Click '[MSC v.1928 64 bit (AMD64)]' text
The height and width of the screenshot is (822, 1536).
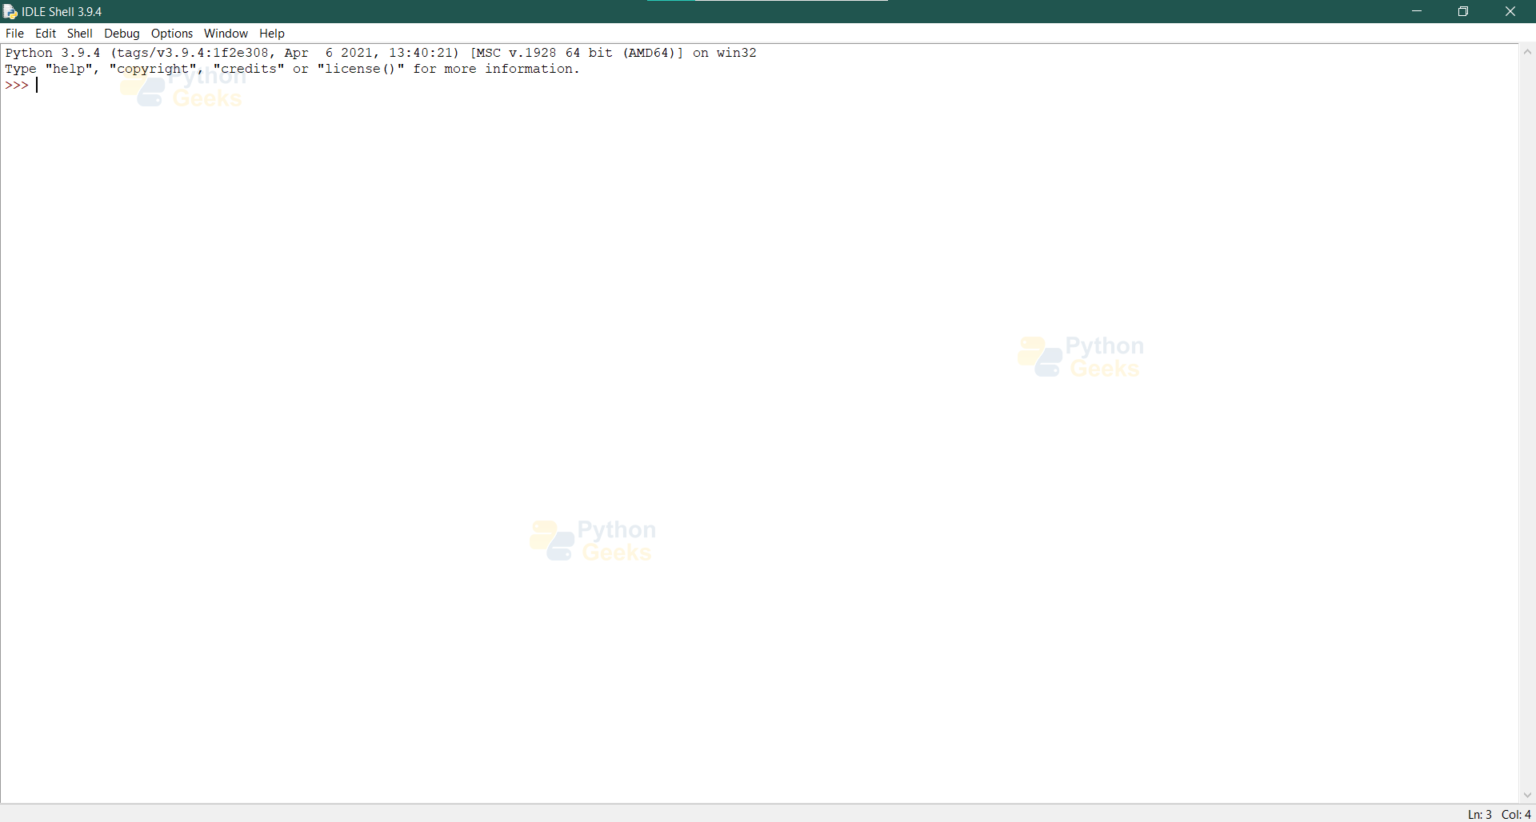577,53
